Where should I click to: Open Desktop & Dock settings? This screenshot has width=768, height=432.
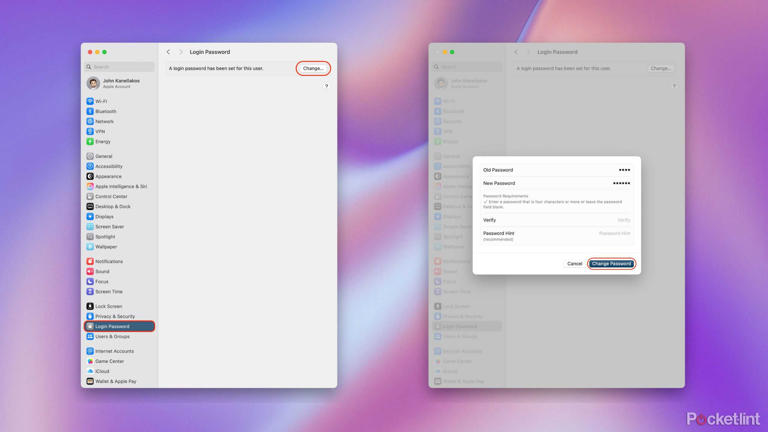coord(112,206)
